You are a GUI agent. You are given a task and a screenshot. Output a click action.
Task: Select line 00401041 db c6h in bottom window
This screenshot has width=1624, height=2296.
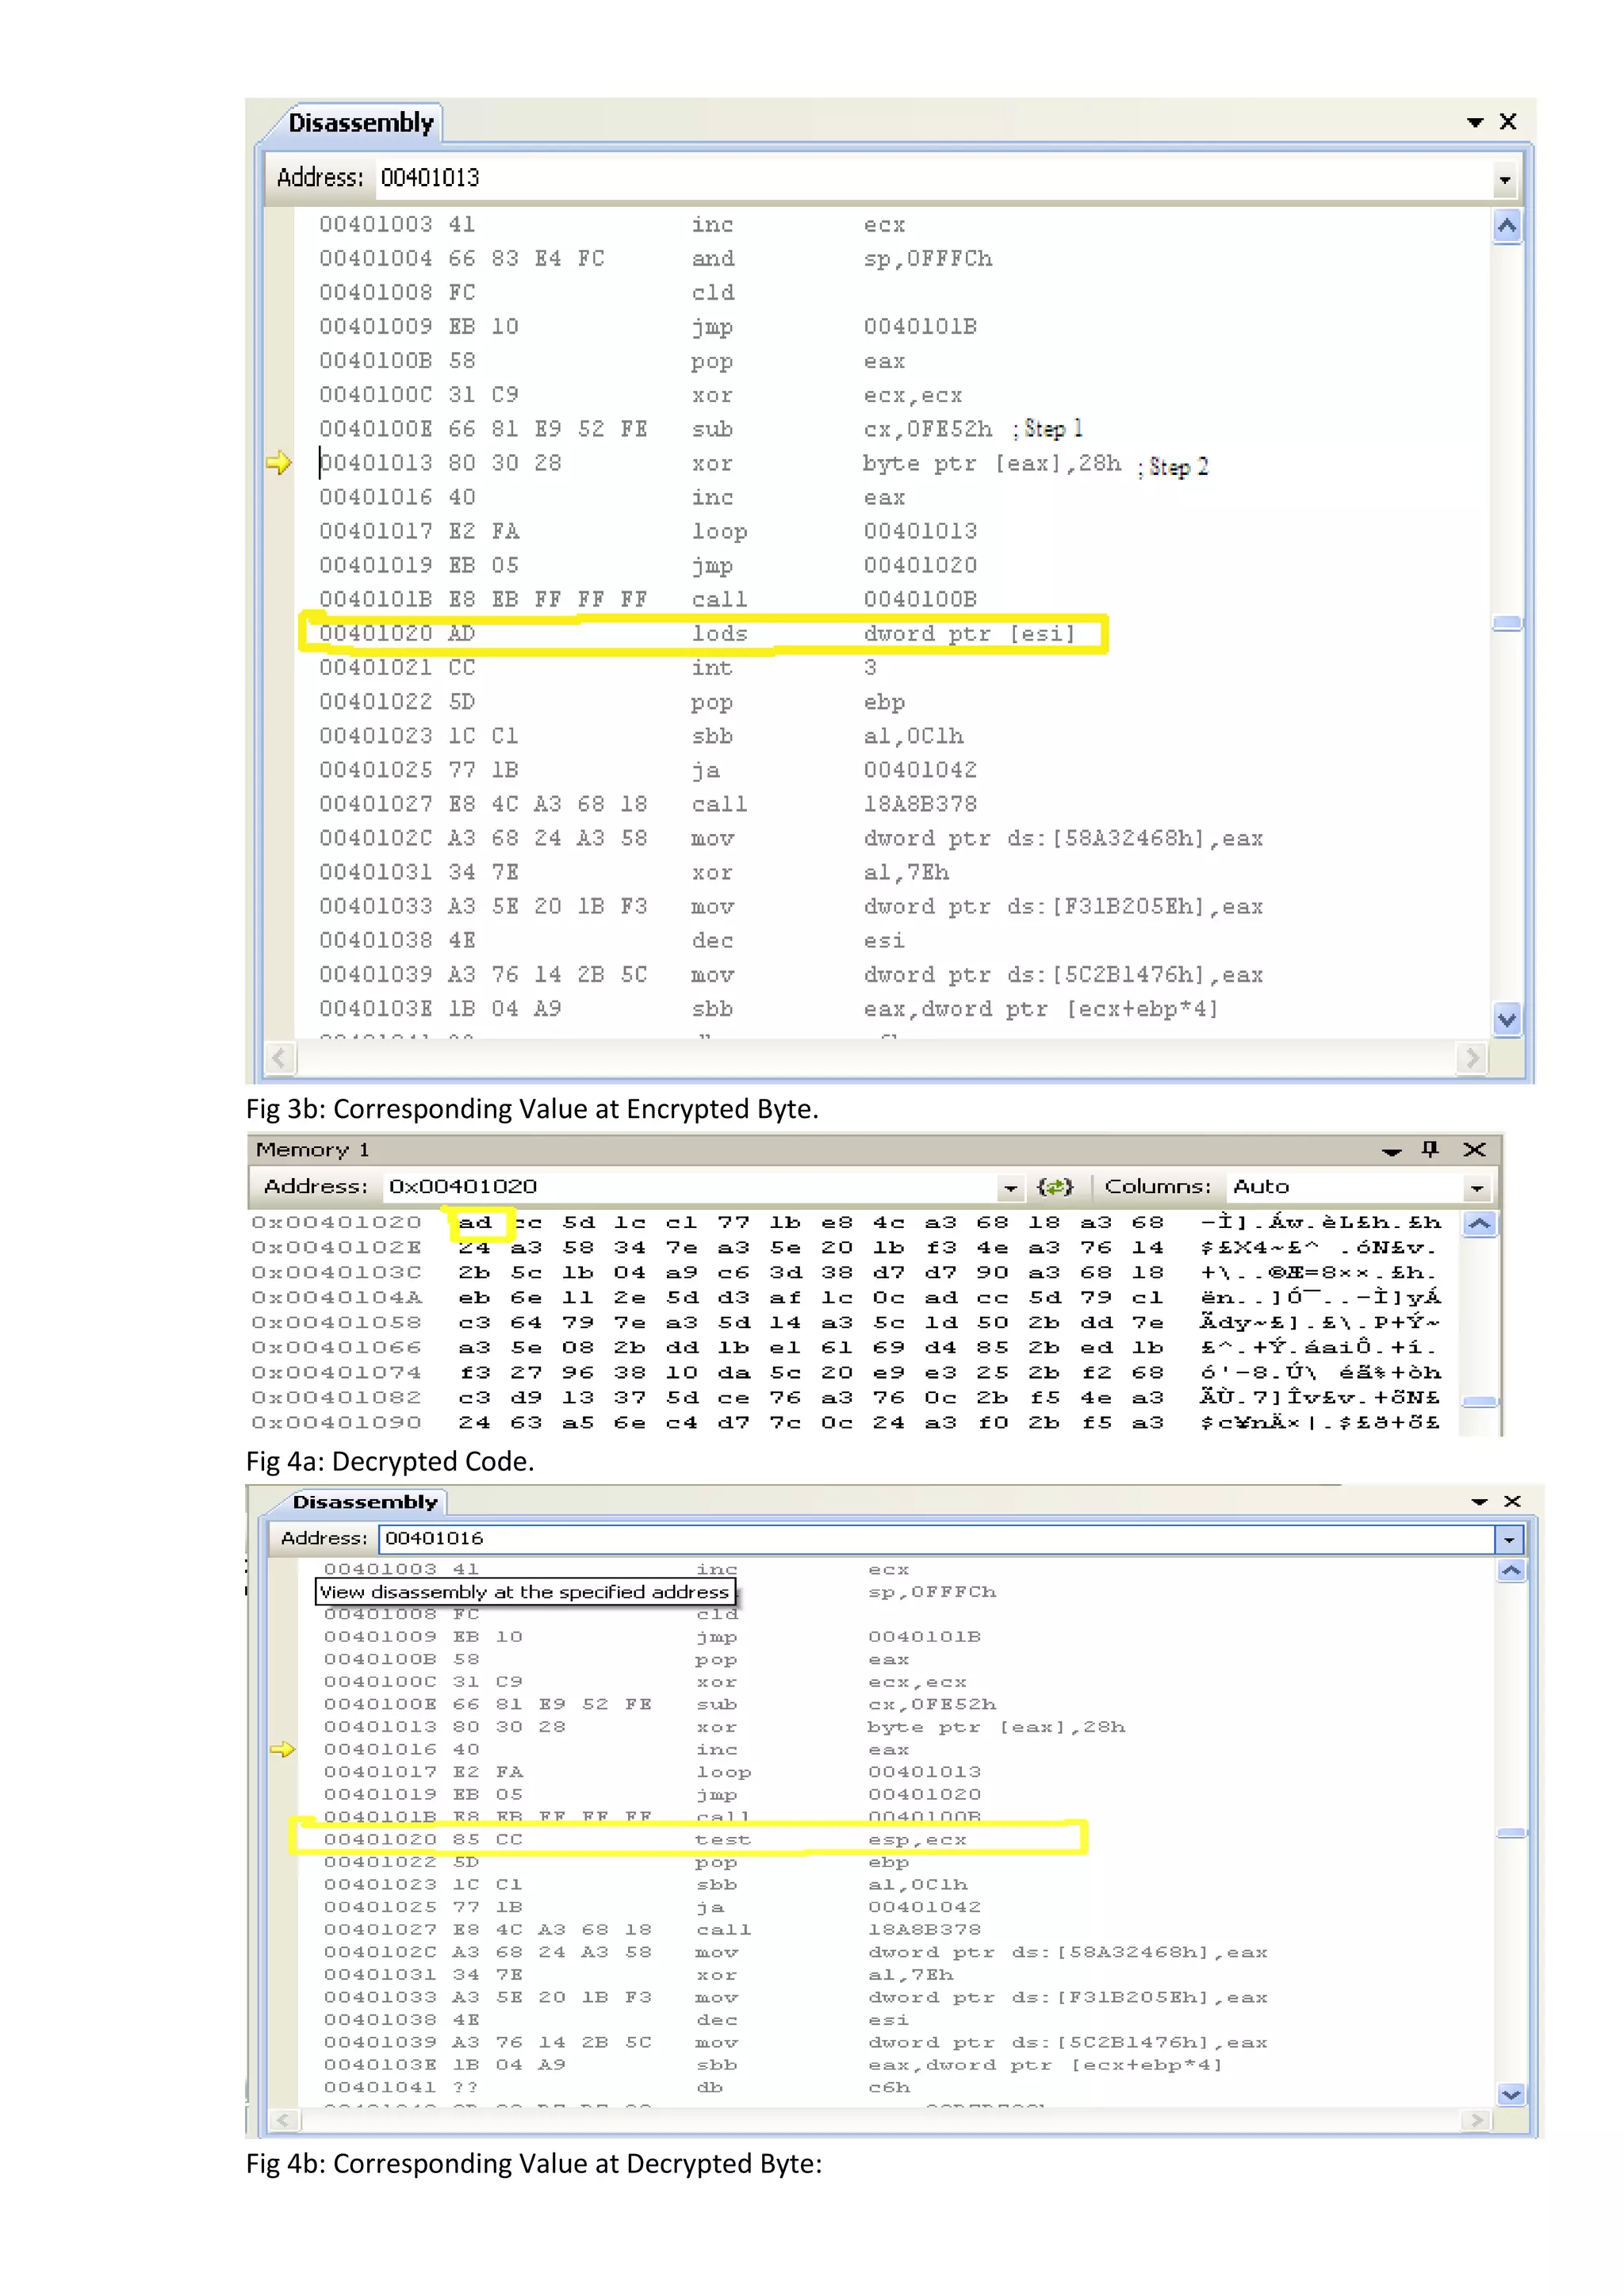[616, 2087]
